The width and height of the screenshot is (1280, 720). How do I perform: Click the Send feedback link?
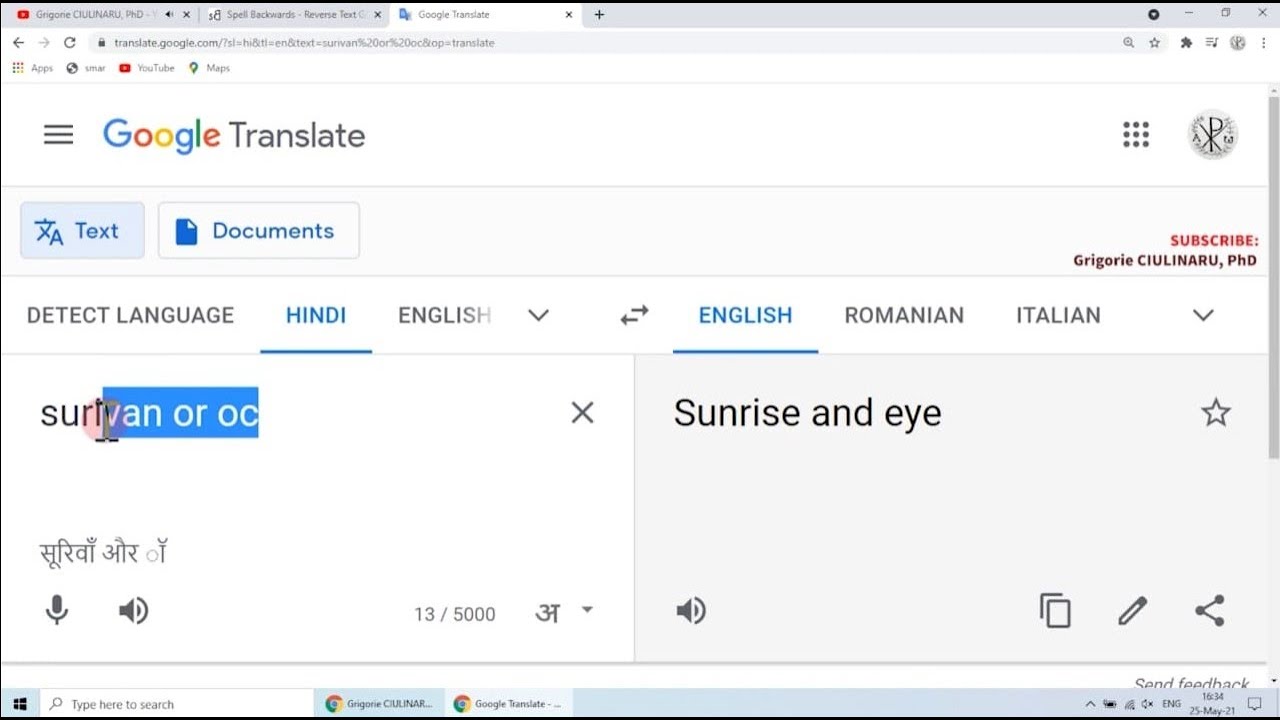1192,683
